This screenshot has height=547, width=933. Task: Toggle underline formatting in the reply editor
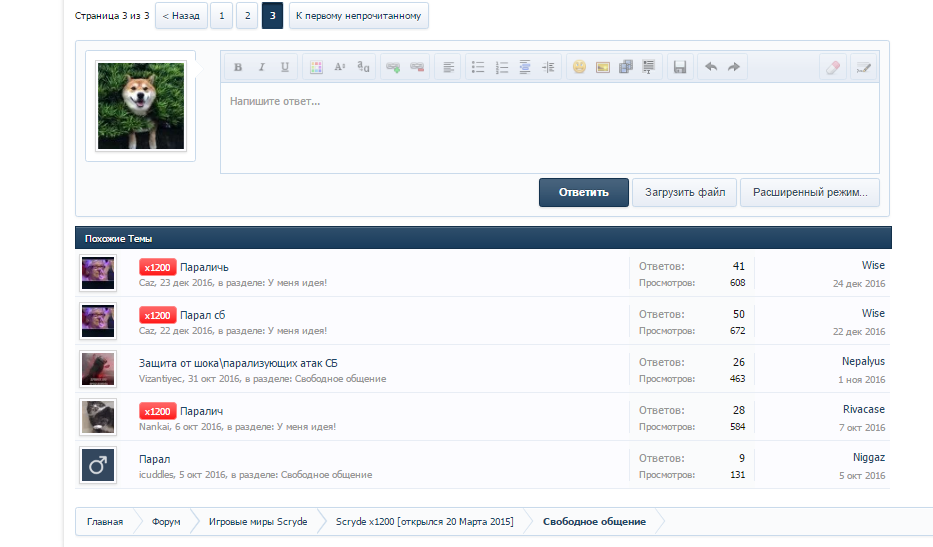tap(285, 67)
